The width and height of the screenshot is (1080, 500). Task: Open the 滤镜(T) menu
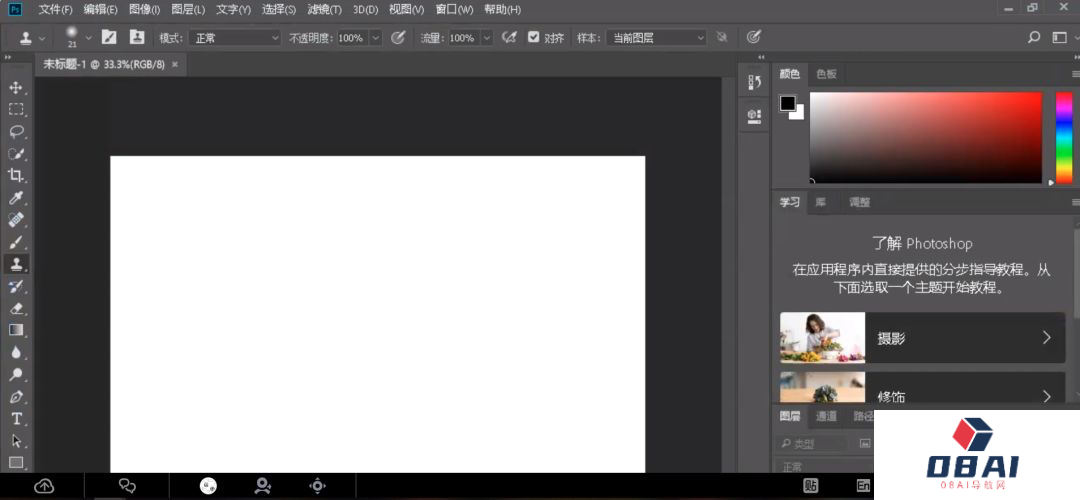click(x=324, y=10)
